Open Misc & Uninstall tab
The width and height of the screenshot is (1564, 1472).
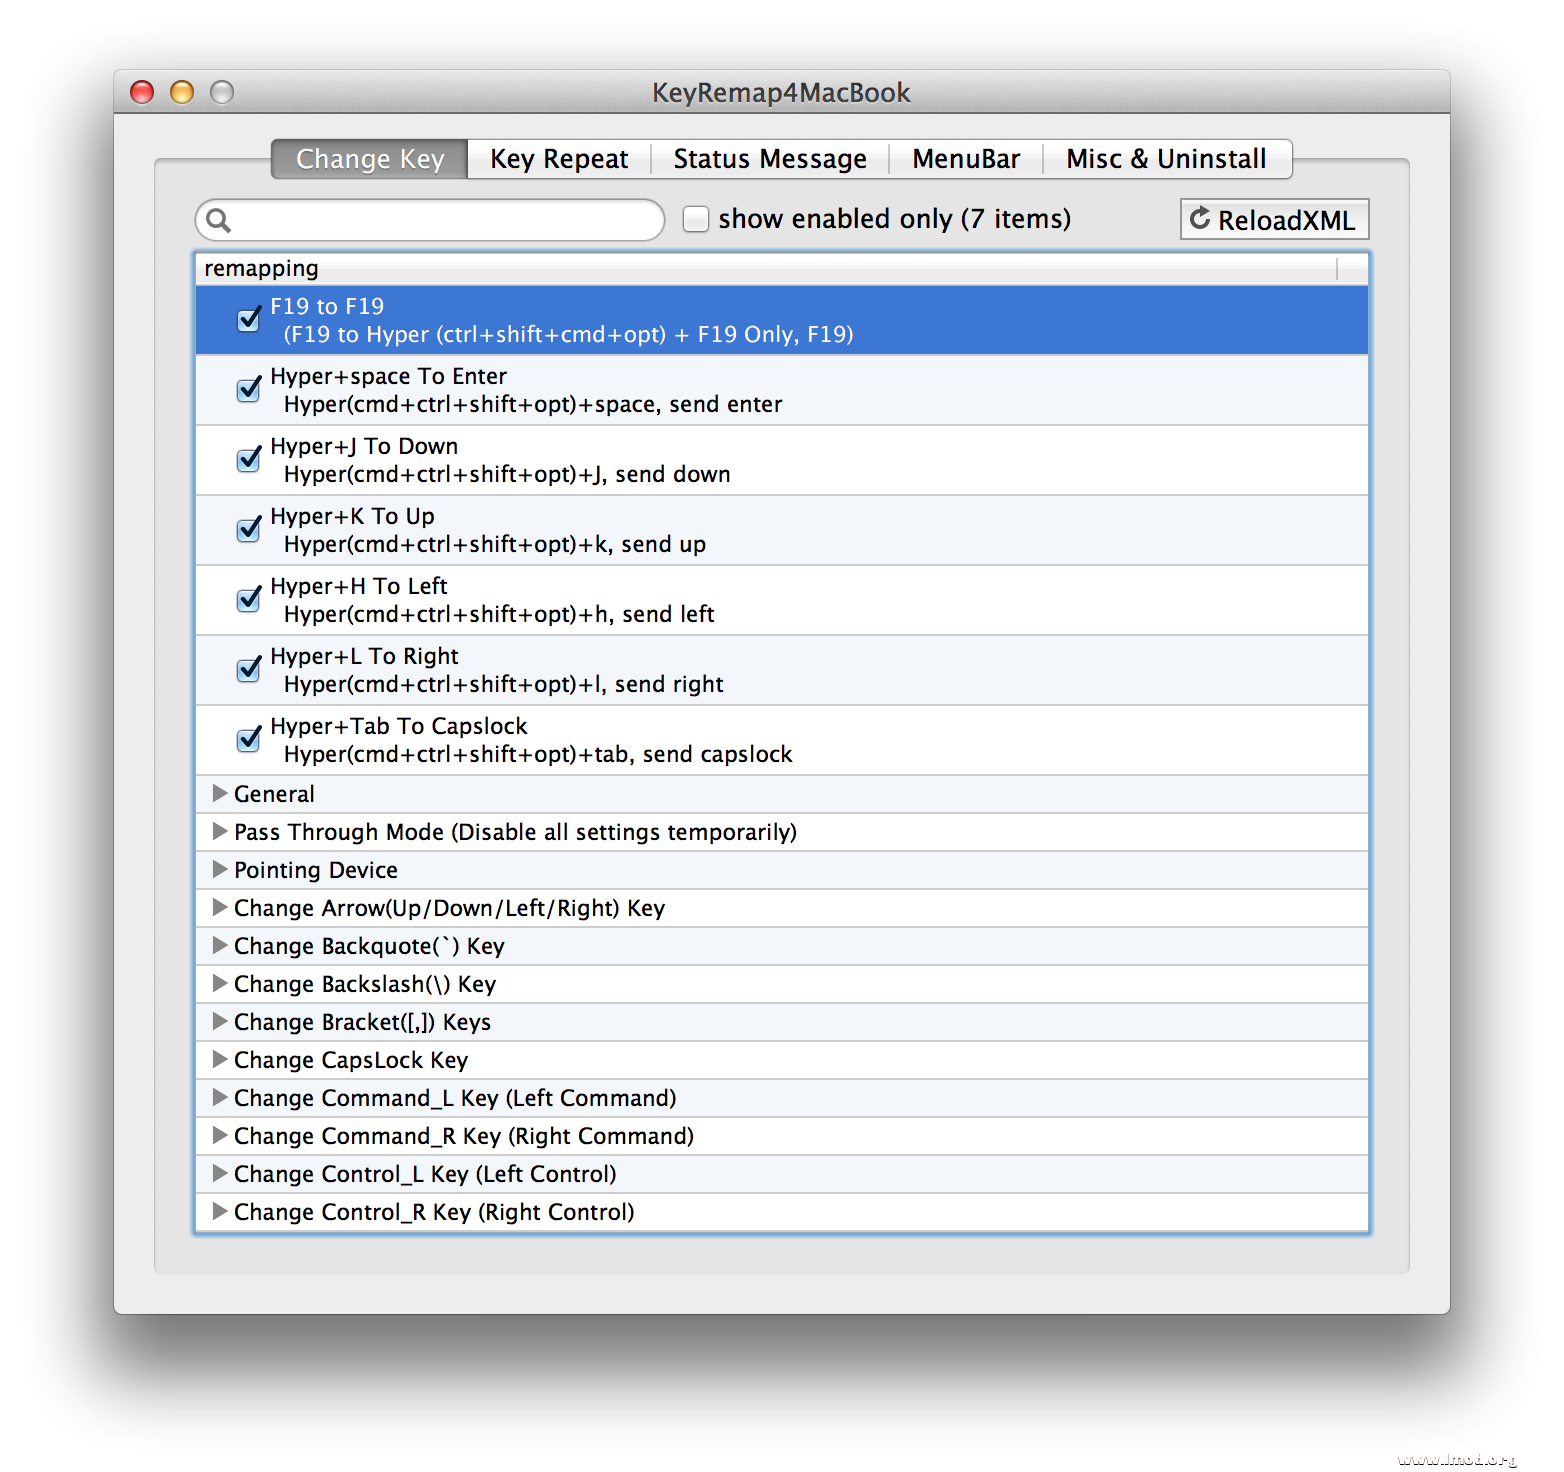1165,159
